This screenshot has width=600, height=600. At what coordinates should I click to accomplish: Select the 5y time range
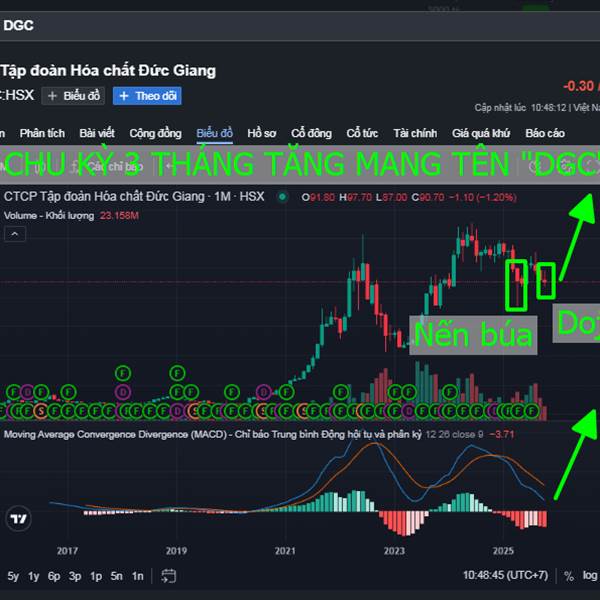tap(13, 576)
